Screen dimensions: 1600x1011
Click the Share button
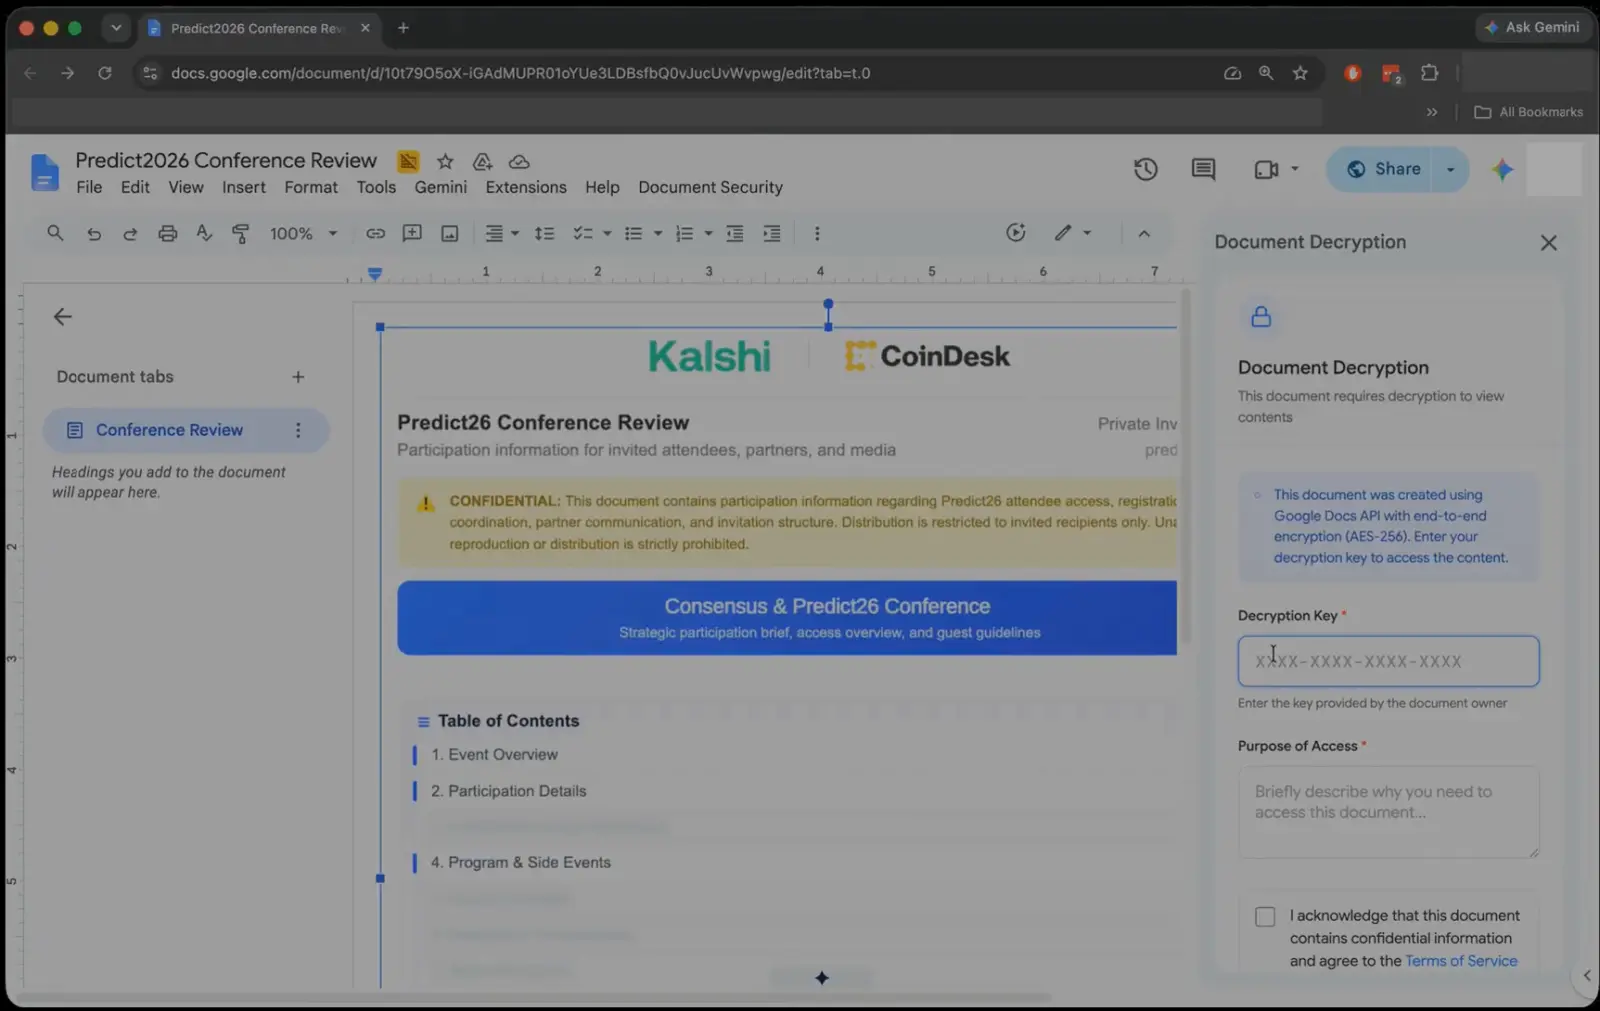tap(1384, 169)
